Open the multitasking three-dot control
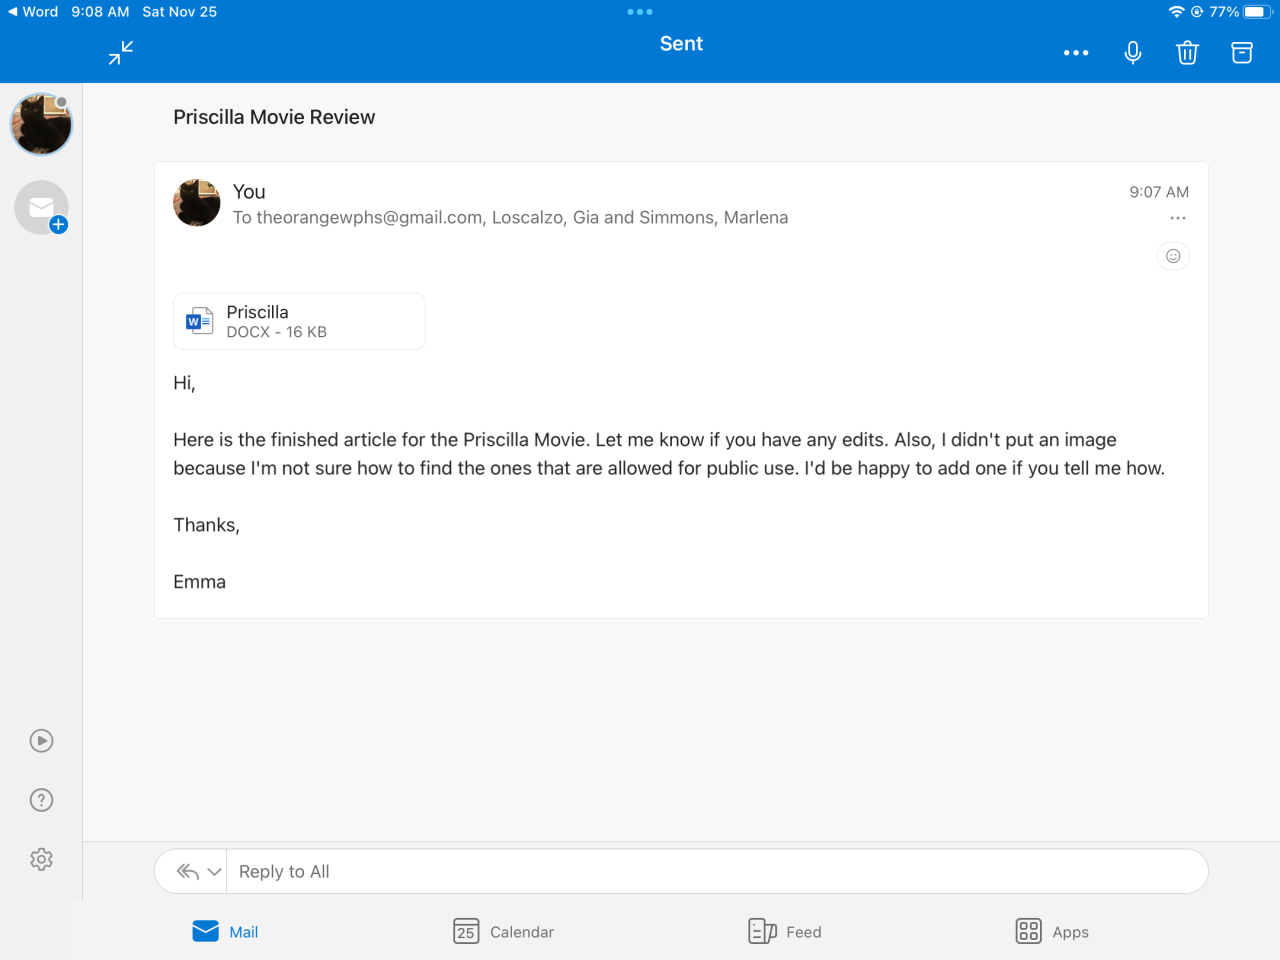The height and width of the screenshot is (960, 1280). 640,12
